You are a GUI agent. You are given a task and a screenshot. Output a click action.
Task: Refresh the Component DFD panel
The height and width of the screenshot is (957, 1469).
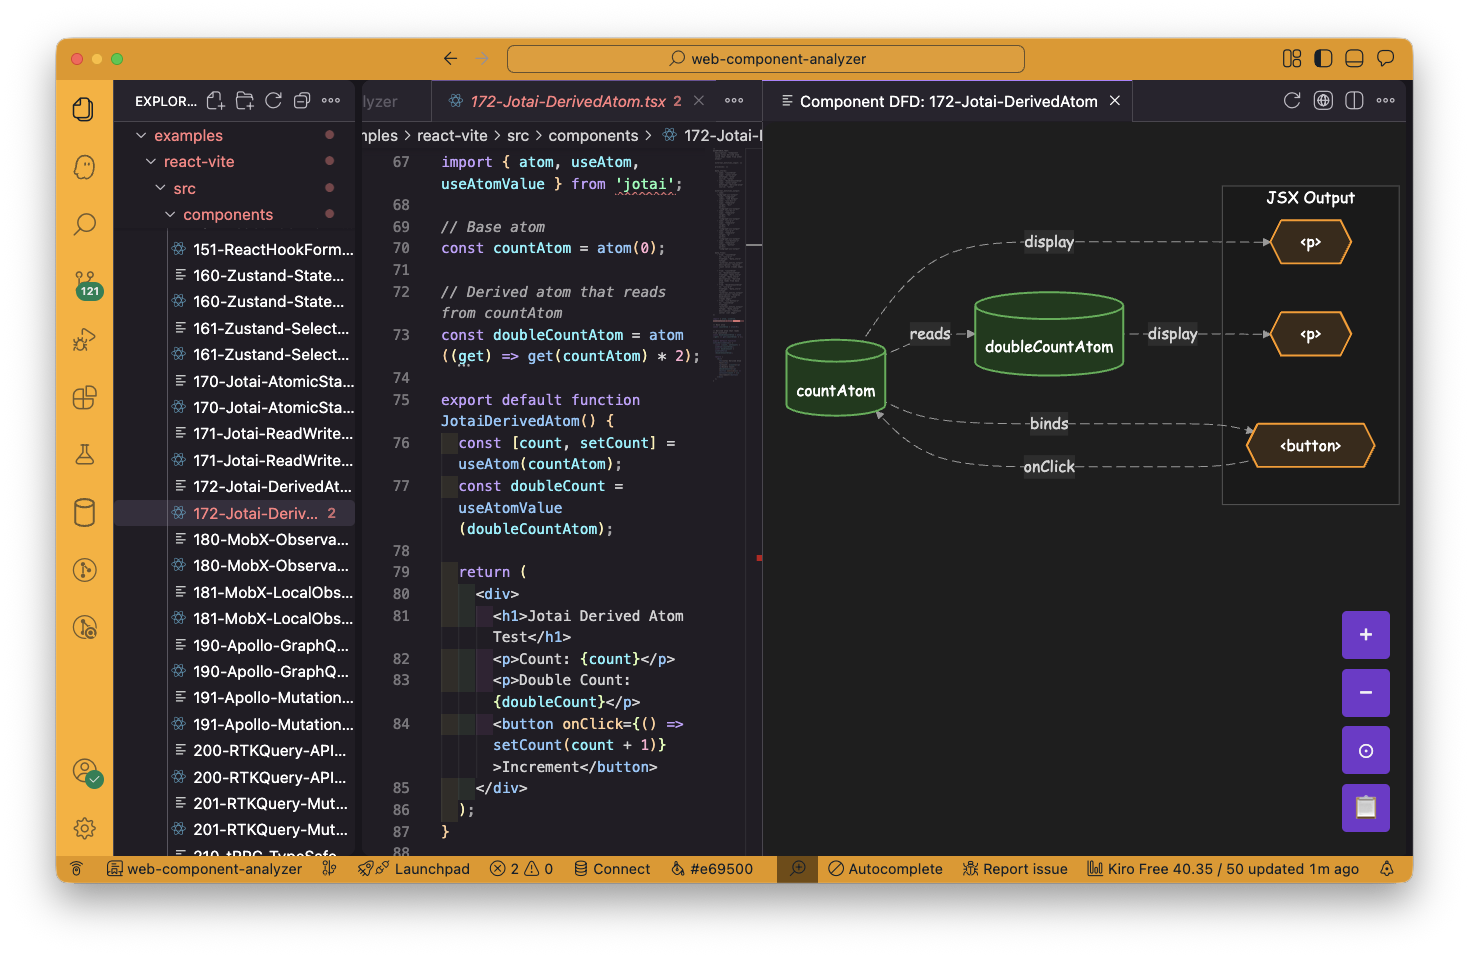[1292, 101]
